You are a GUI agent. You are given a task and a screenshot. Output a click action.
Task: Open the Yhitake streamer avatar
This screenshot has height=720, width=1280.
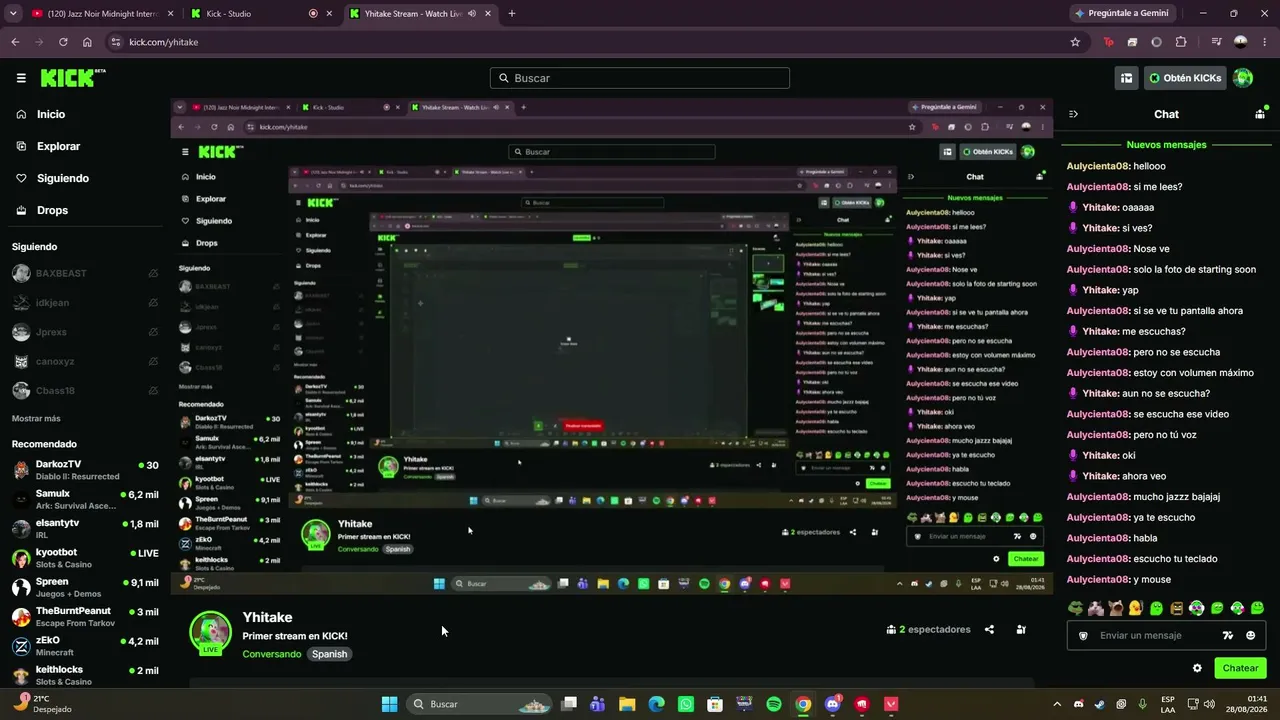coord(210,631)
